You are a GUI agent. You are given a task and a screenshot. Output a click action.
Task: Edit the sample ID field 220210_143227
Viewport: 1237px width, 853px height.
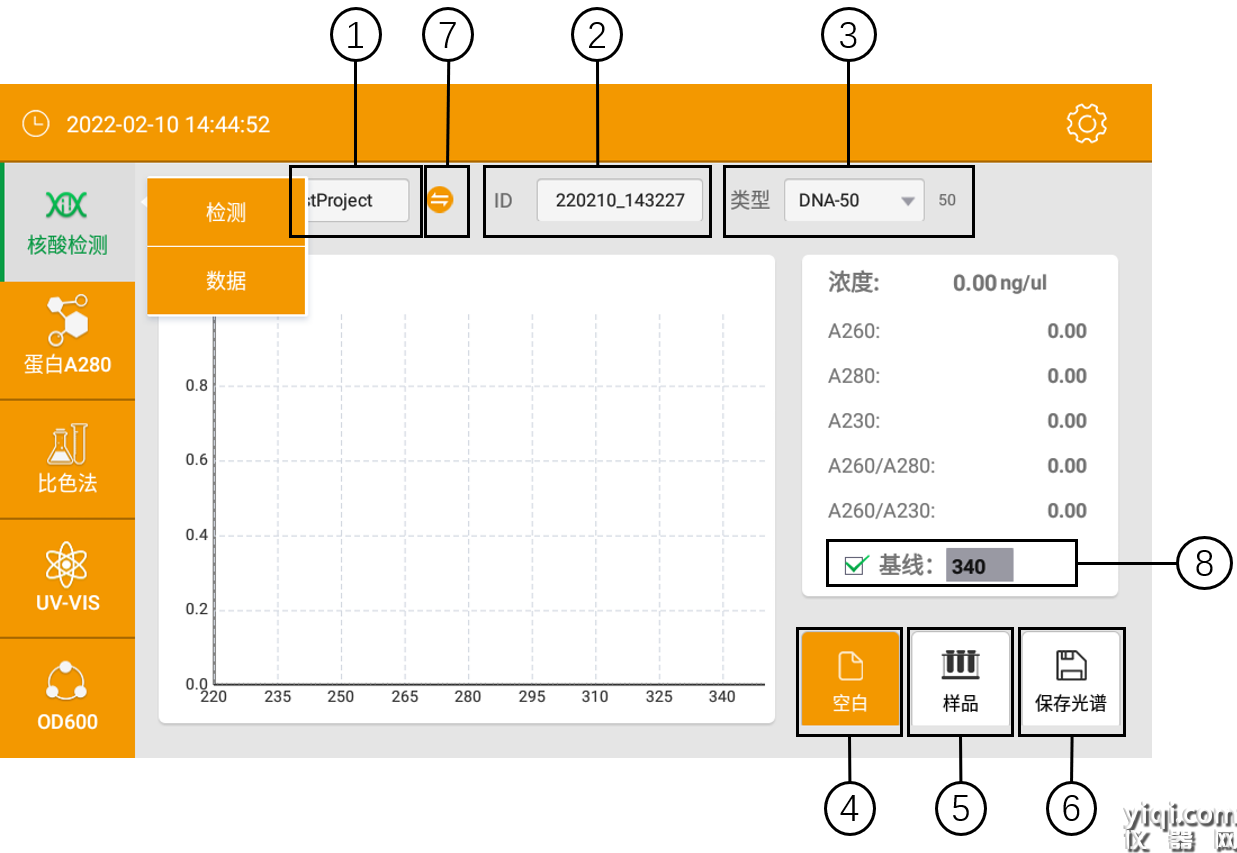[620, 200]
